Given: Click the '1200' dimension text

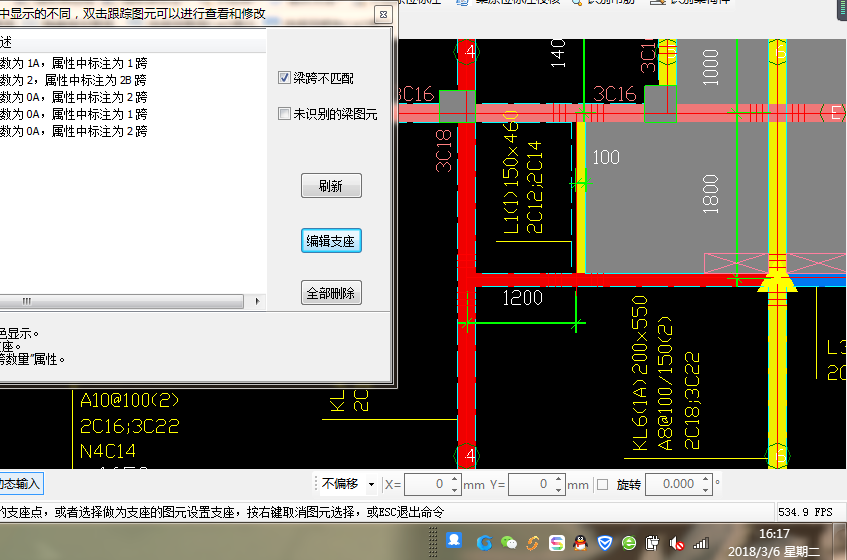Looking at the screenshot, I should [522, 298].
